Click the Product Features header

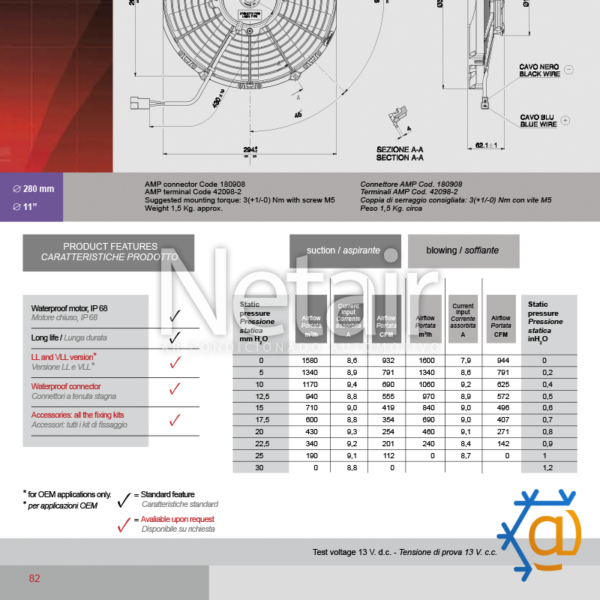point(109,252)
